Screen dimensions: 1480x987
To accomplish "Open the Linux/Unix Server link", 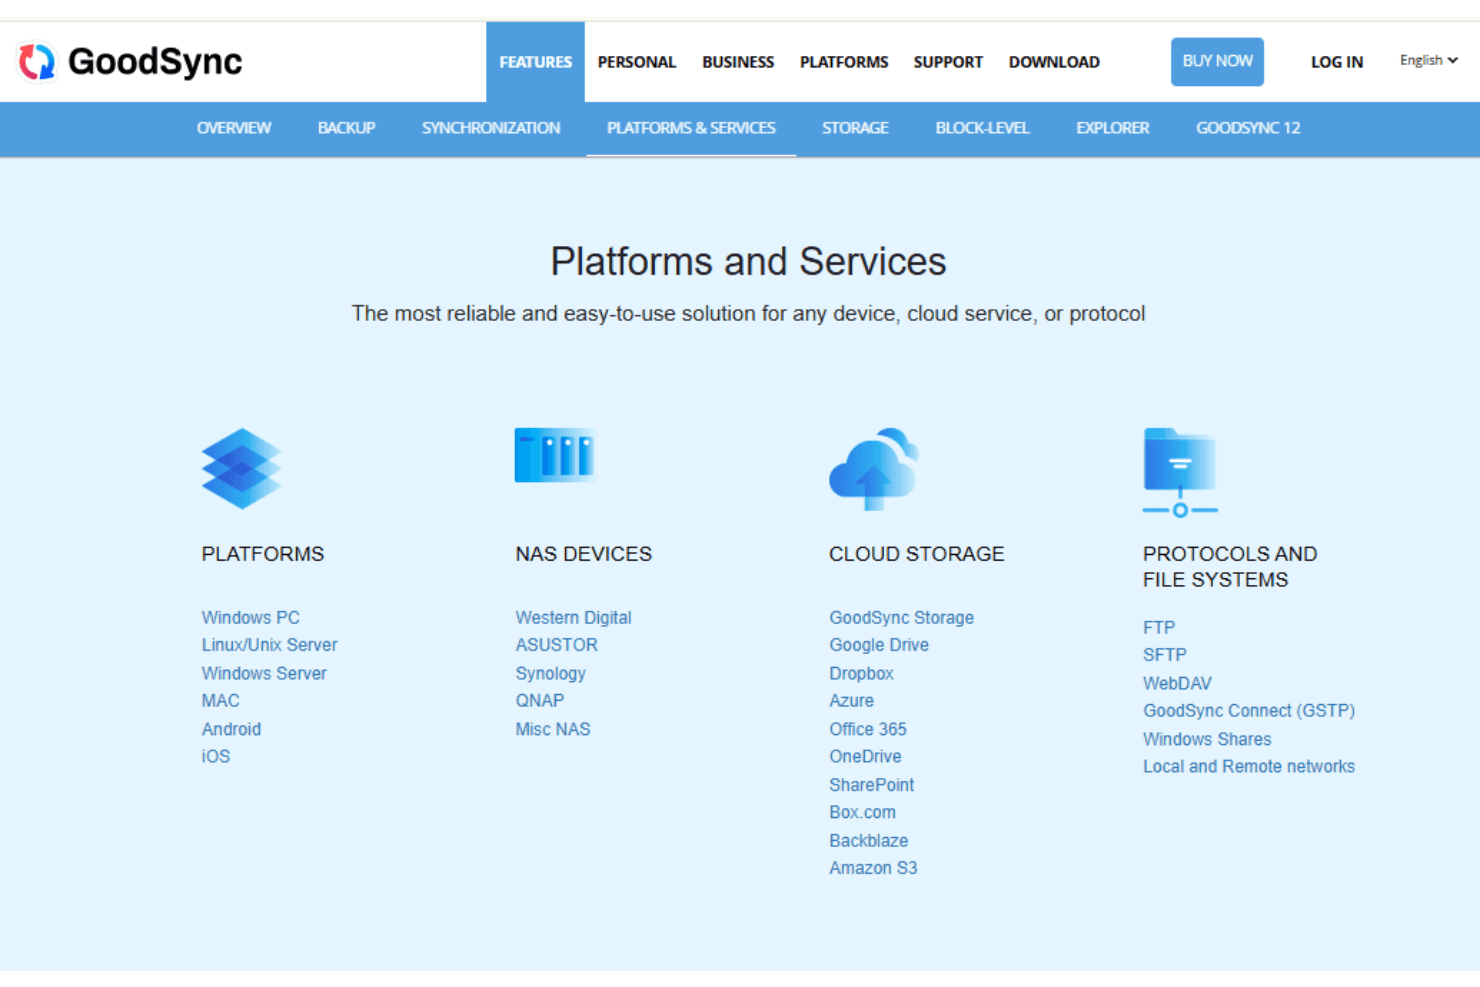I will point(269,645).
